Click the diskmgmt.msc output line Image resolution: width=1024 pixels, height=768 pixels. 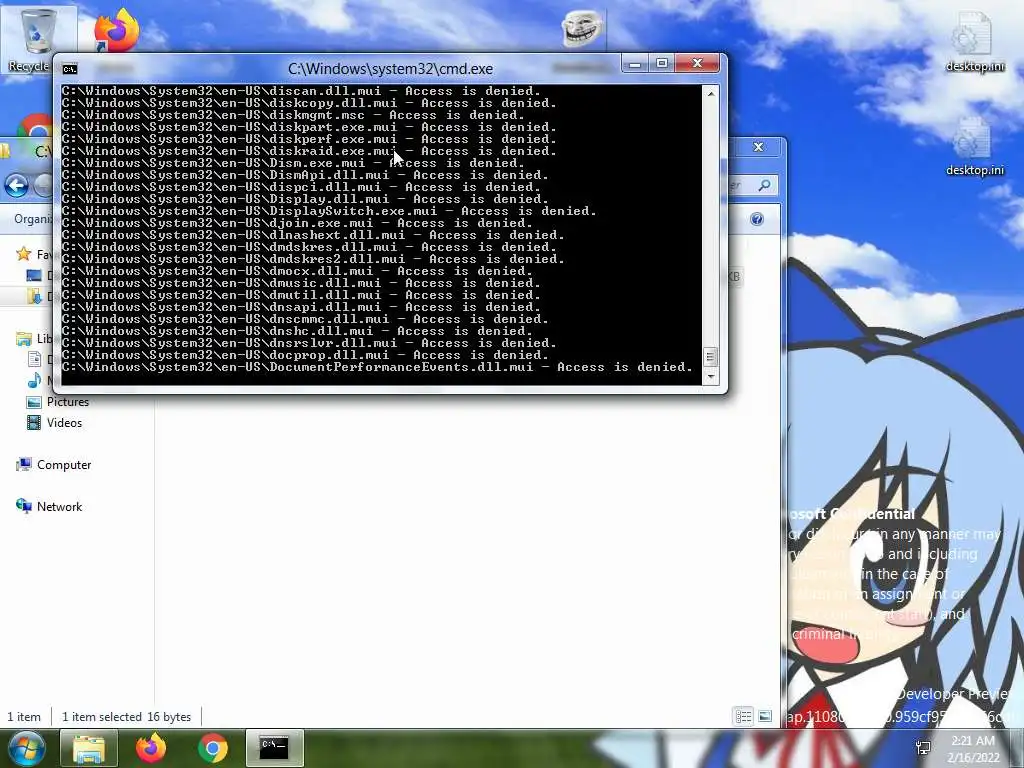coord(293,115)
